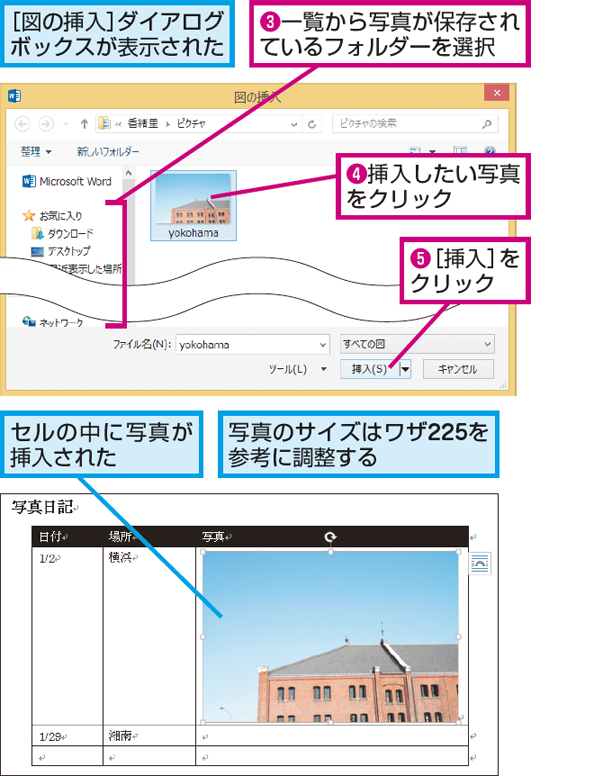Click the folder icon in the address bar
The image size is (600, 776).
click(104, 123)
